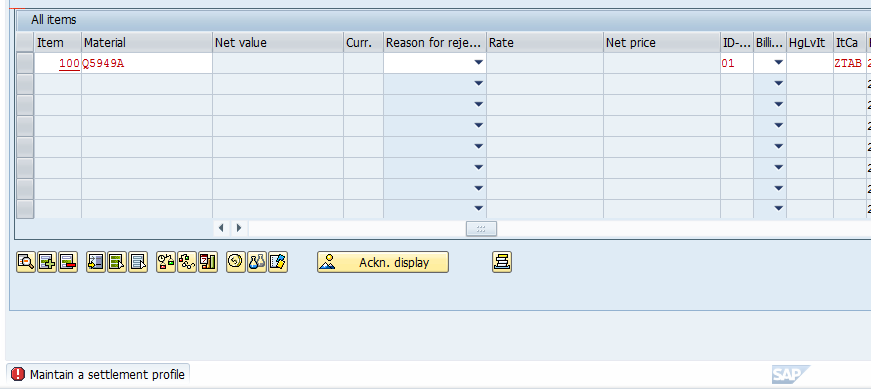
Task: Click the Net value cell for item 100
Action: click(278, 63)
